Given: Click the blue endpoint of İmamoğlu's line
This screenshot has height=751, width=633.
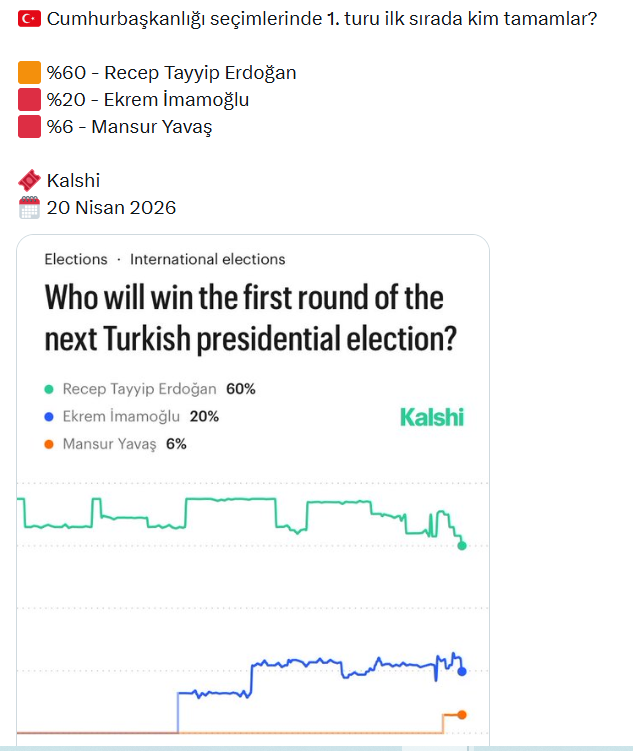Looking at the screenshot, I should click(461, 671).
